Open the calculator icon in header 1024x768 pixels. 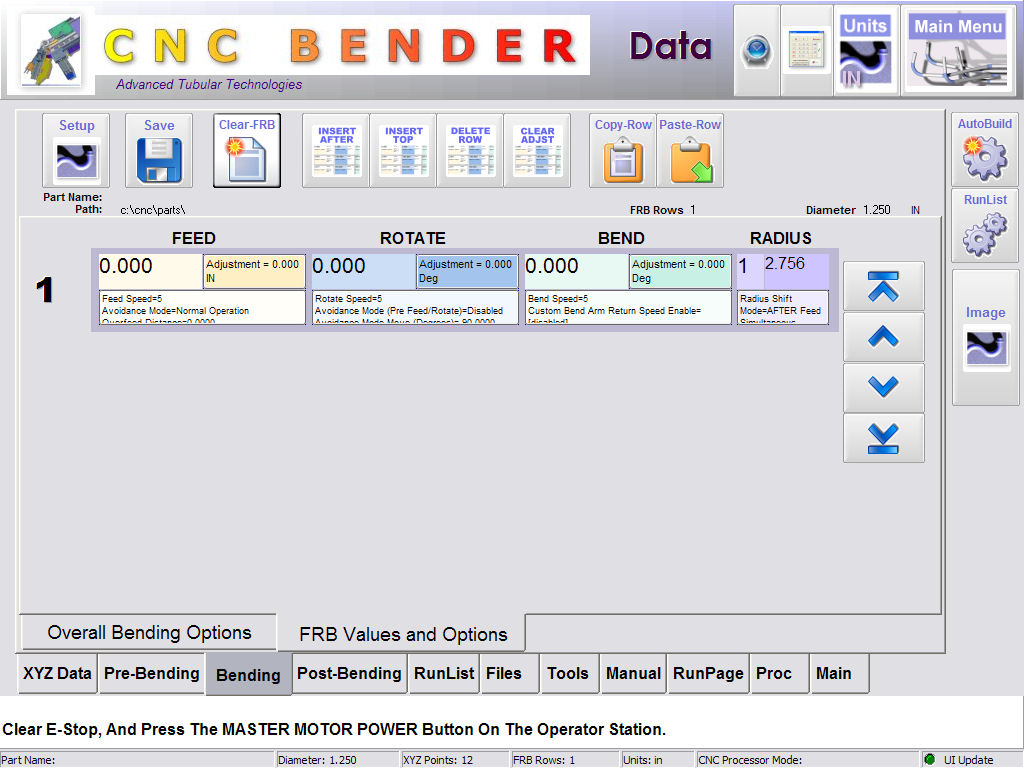806,50
